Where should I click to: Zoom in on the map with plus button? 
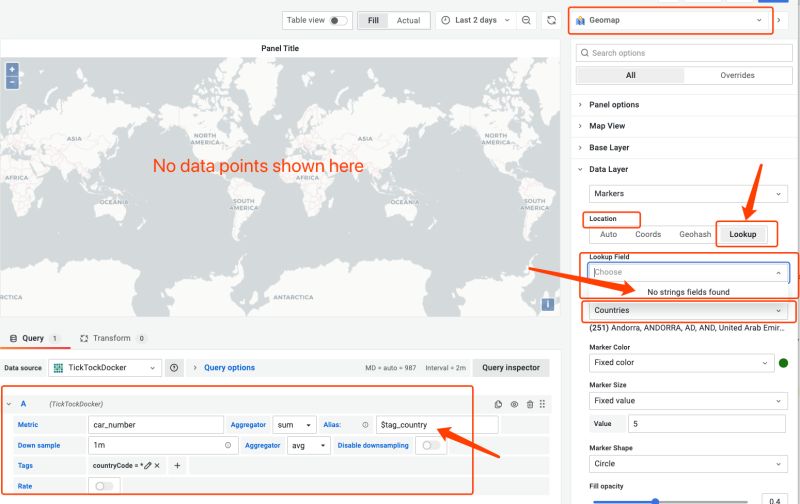pos(12,69)
